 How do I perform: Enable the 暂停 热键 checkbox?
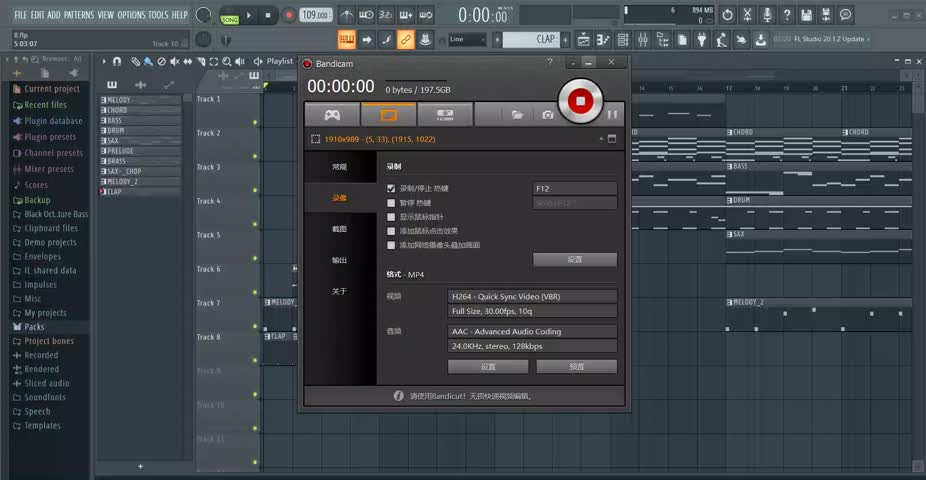[390, 203]
